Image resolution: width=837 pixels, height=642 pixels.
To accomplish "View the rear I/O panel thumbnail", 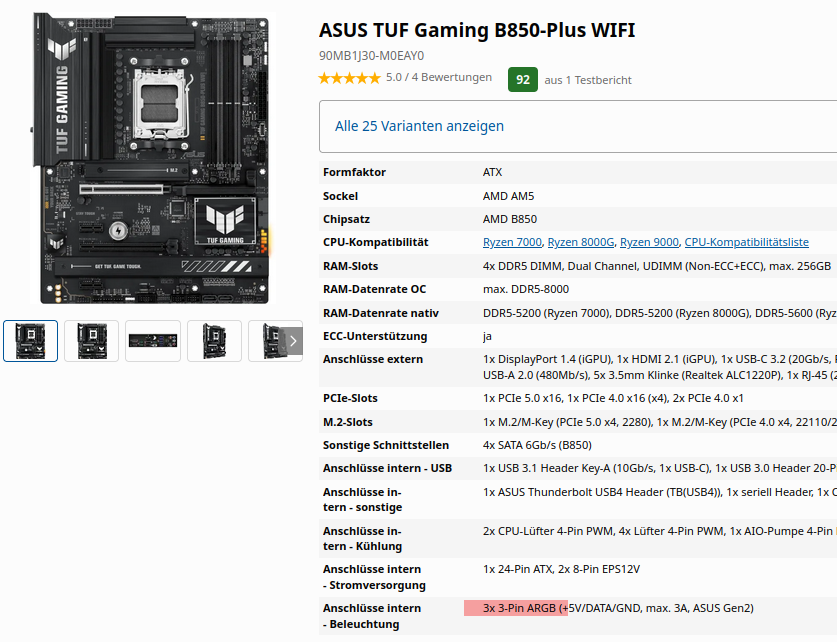I will [x=153, y=341].
